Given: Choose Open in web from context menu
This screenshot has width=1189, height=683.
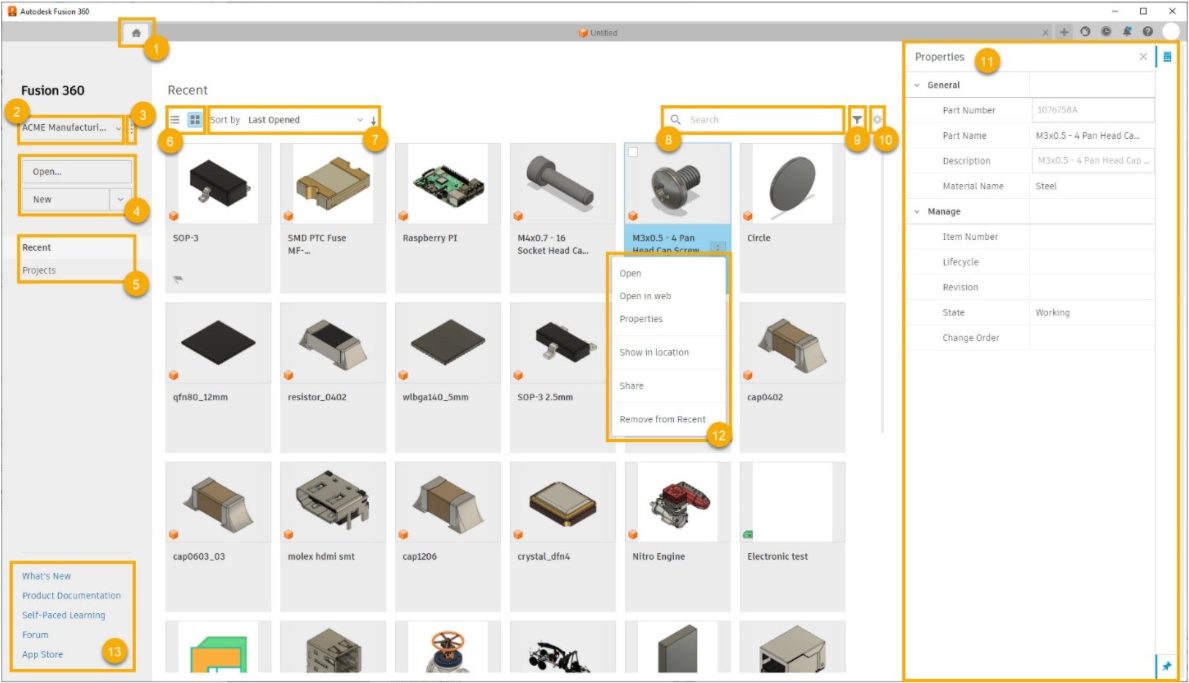Looking at the screenshot, I should (x=645, y=296).
